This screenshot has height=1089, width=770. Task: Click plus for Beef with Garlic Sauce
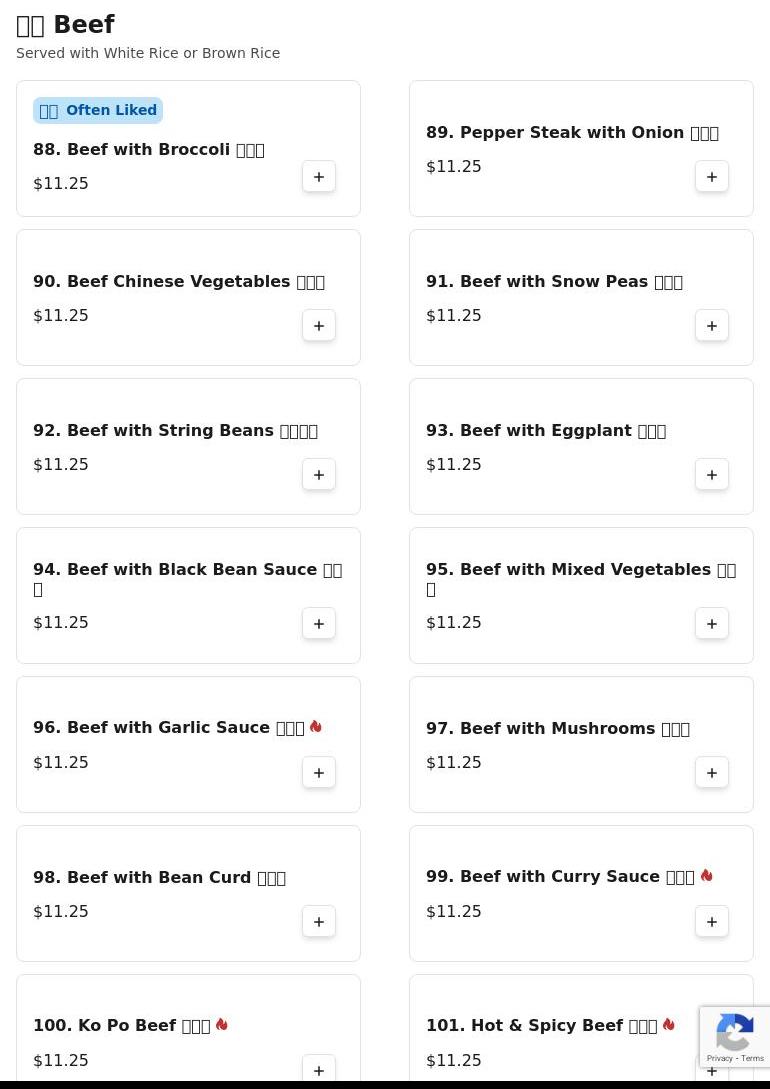(319, 772)
